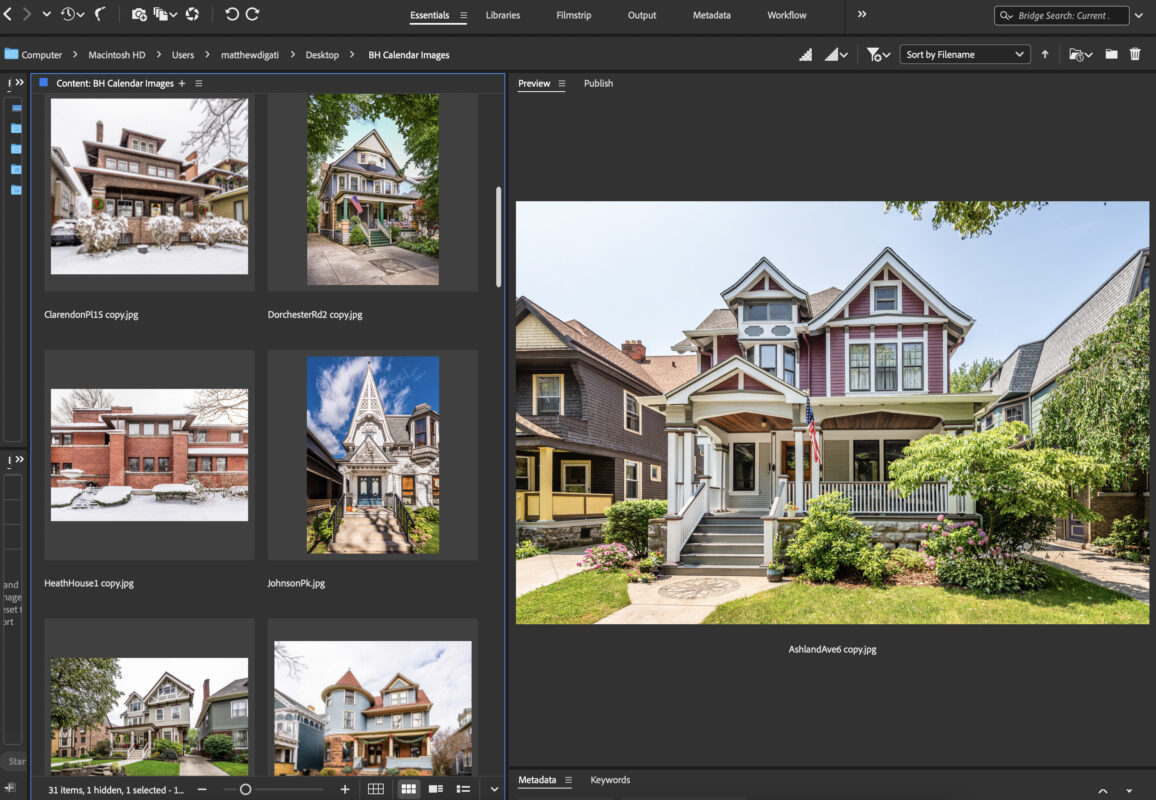Switch to list view

(463, 789)
